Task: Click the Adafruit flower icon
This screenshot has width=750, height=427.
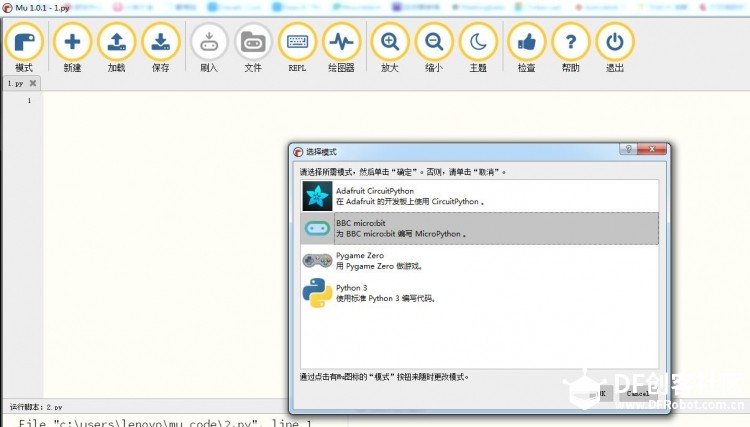Action: pos(317,196)
